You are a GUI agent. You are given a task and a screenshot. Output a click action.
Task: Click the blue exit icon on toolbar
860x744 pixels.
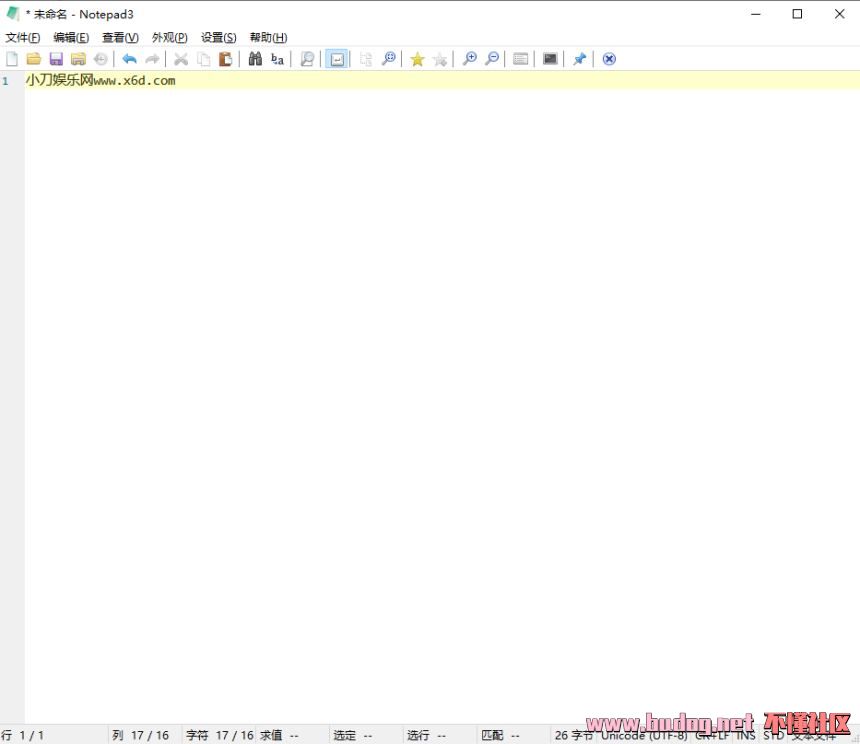[x=609, y=59]
